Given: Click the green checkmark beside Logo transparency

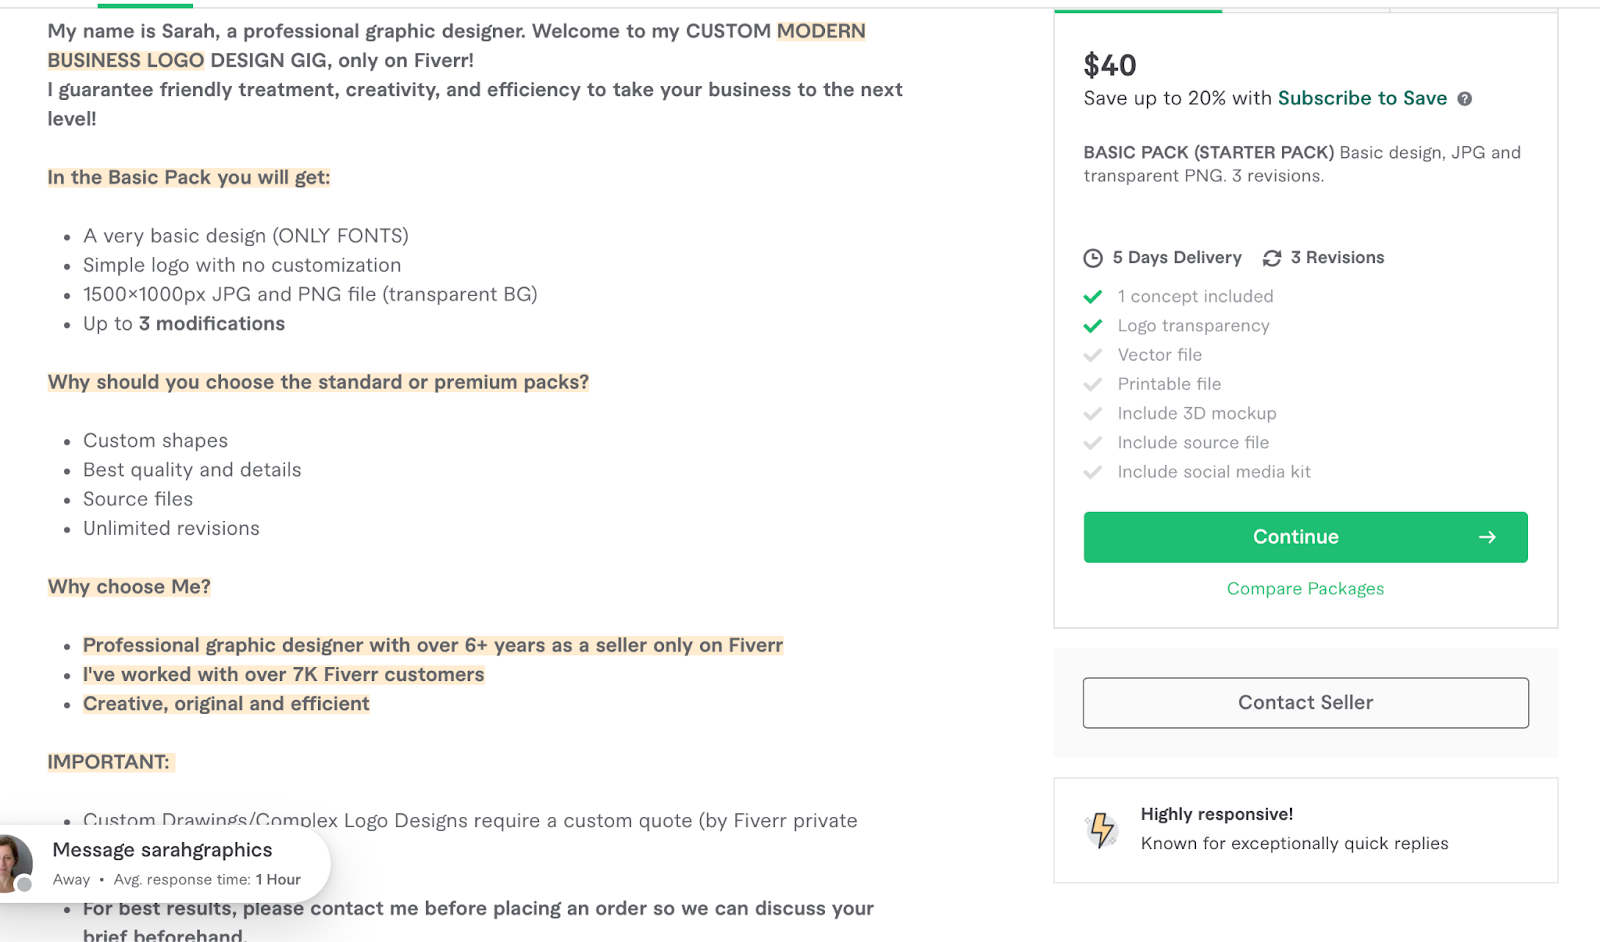Looking at the screenshot, I should pos(1093,326).
